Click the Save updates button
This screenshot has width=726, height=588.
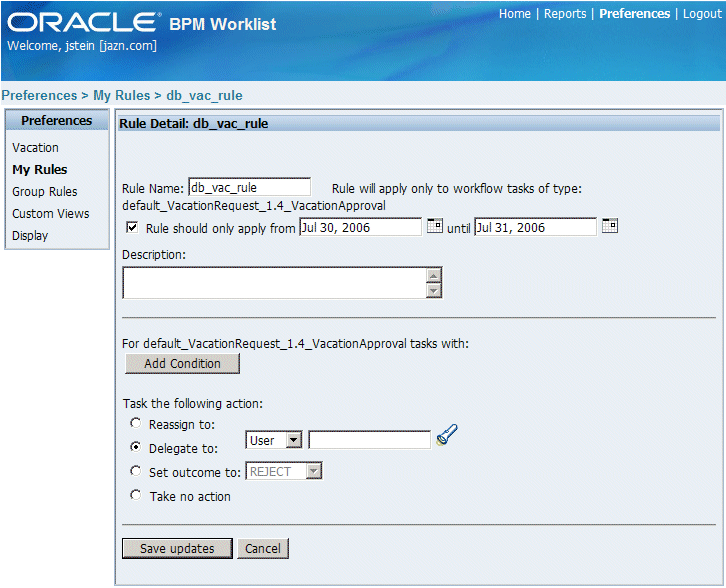[x=177, y=549]
